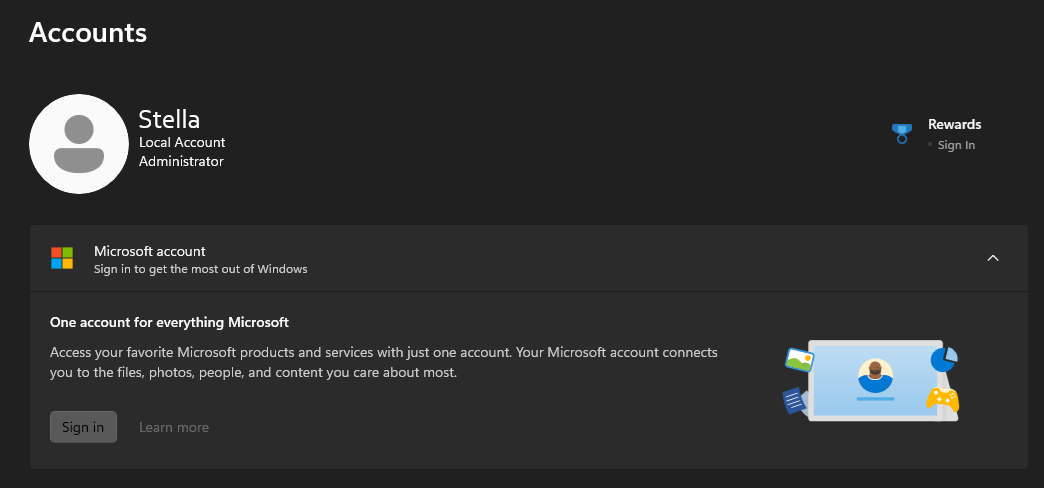1044x488 pixels.
Task: Click the Rewards medal icon
Action: click(x=902, y=133)
